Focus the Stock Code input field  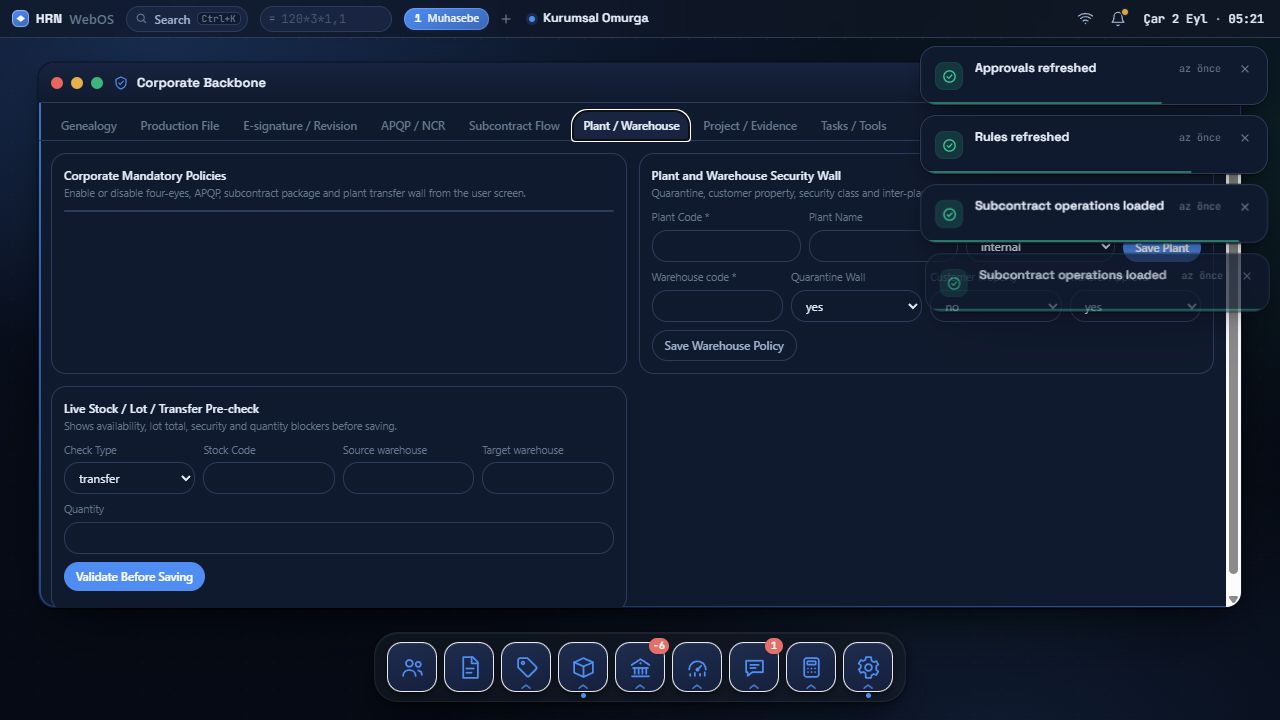[269, 478]
